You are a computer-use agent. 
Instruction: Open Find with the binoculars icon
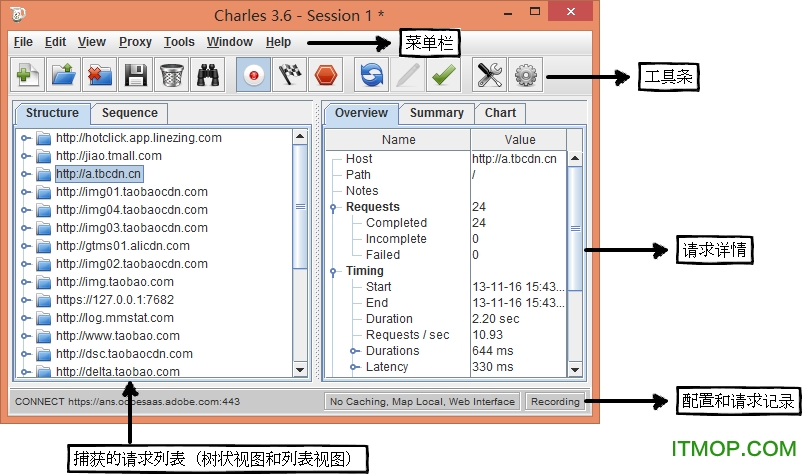208,75
